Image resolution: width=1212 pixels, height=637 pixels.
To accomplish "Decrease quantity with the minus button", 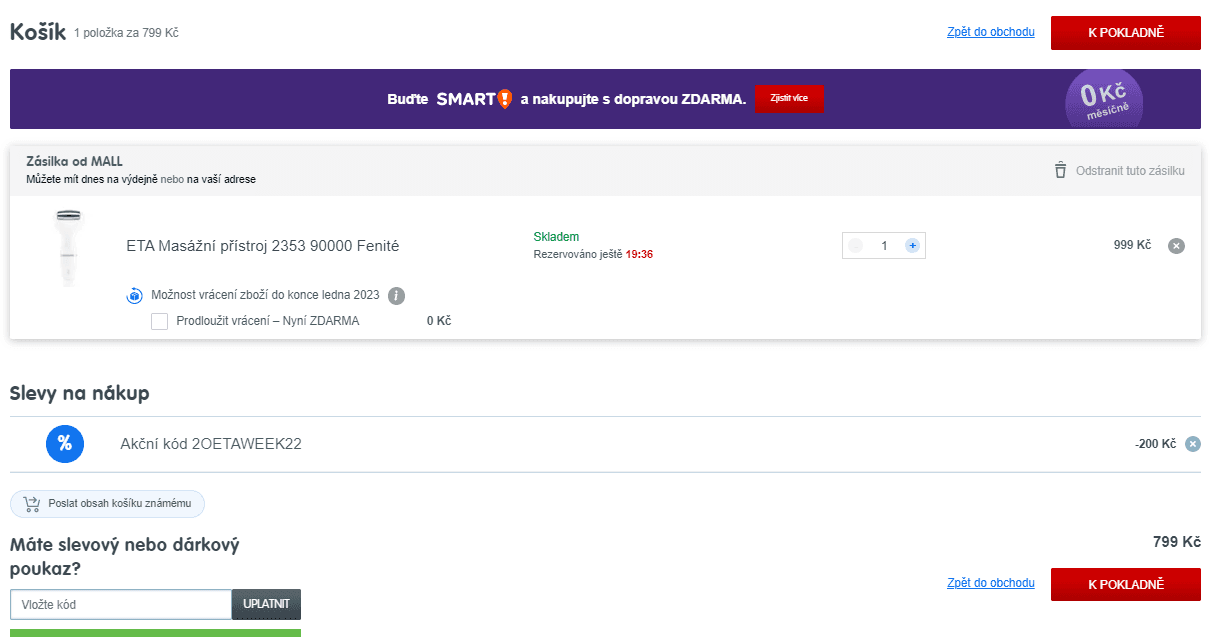I will click(855, 245).
